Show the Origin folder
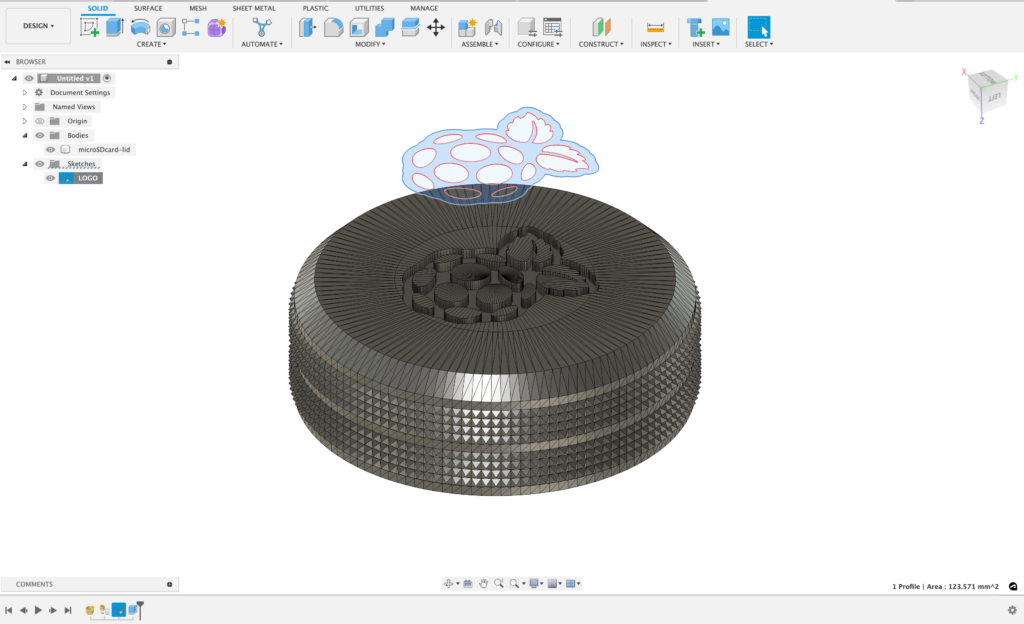Screen dimensions: 1024x624 [x=40, y=121]
